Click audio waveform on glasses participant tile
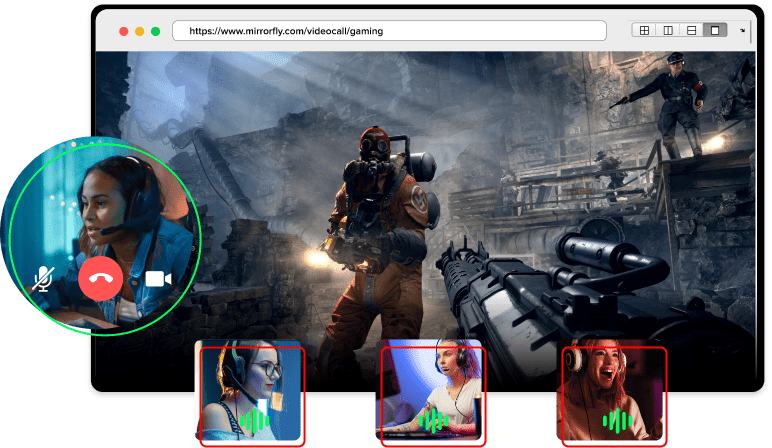772x448 pixels. click(255, 421)
